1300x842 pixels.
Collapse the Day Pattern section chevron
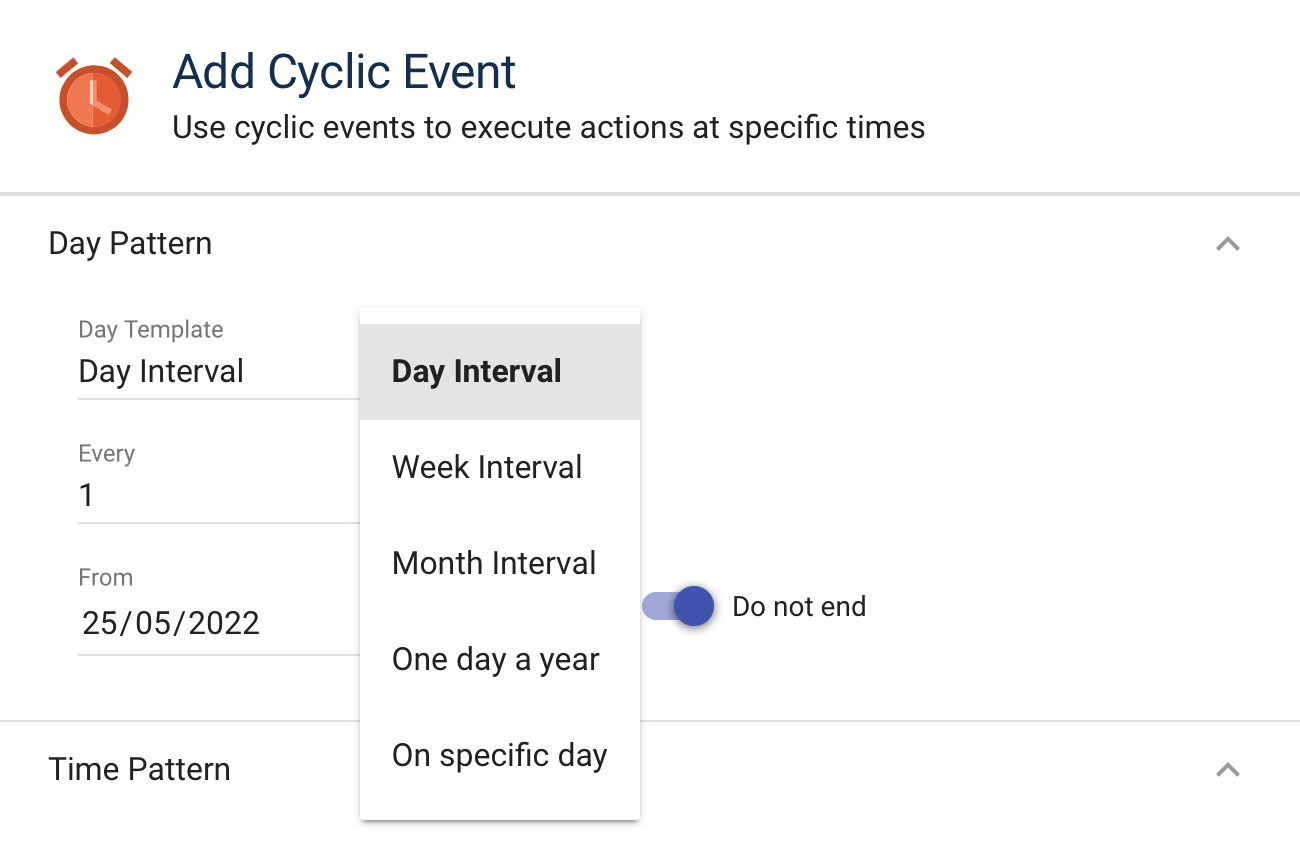(x=1227, y=244)
